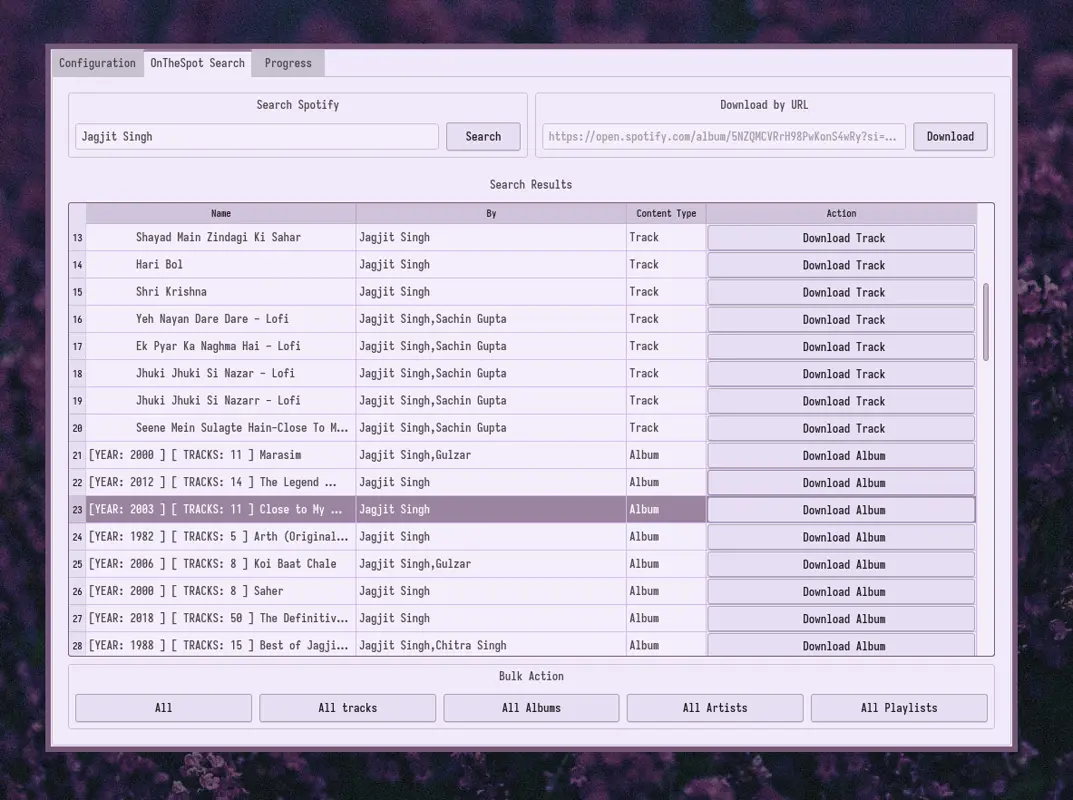Switch to the Configuration tab
Viewport: 1073px width, 800px height.
(97, 62)
